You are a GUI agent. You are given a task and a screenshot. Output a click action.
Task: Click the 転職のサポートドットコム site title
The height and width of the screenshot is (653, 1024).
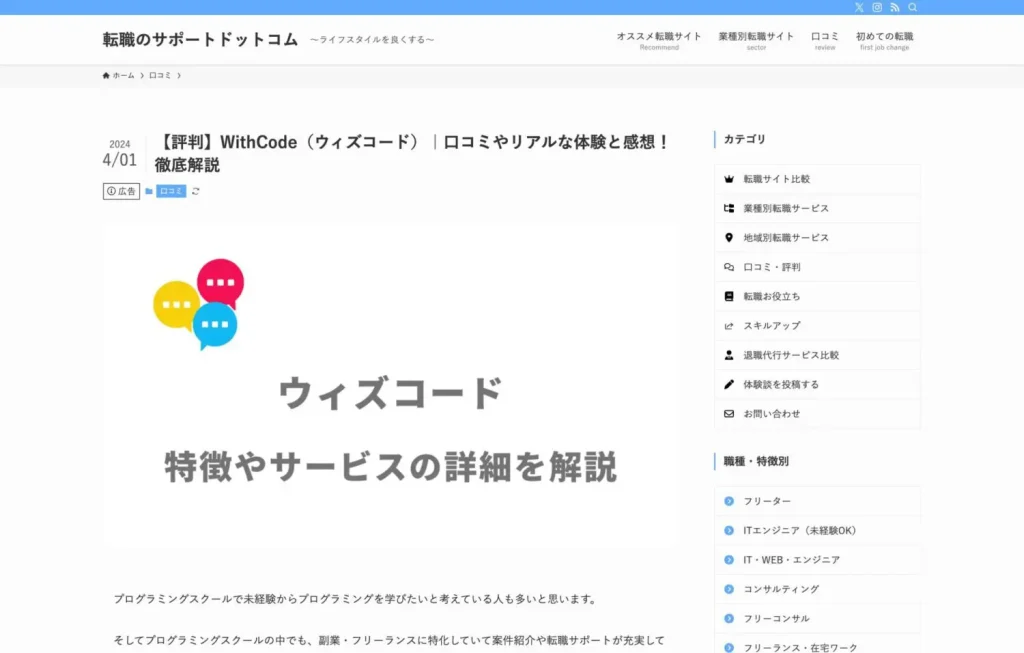tap(200, 40)
